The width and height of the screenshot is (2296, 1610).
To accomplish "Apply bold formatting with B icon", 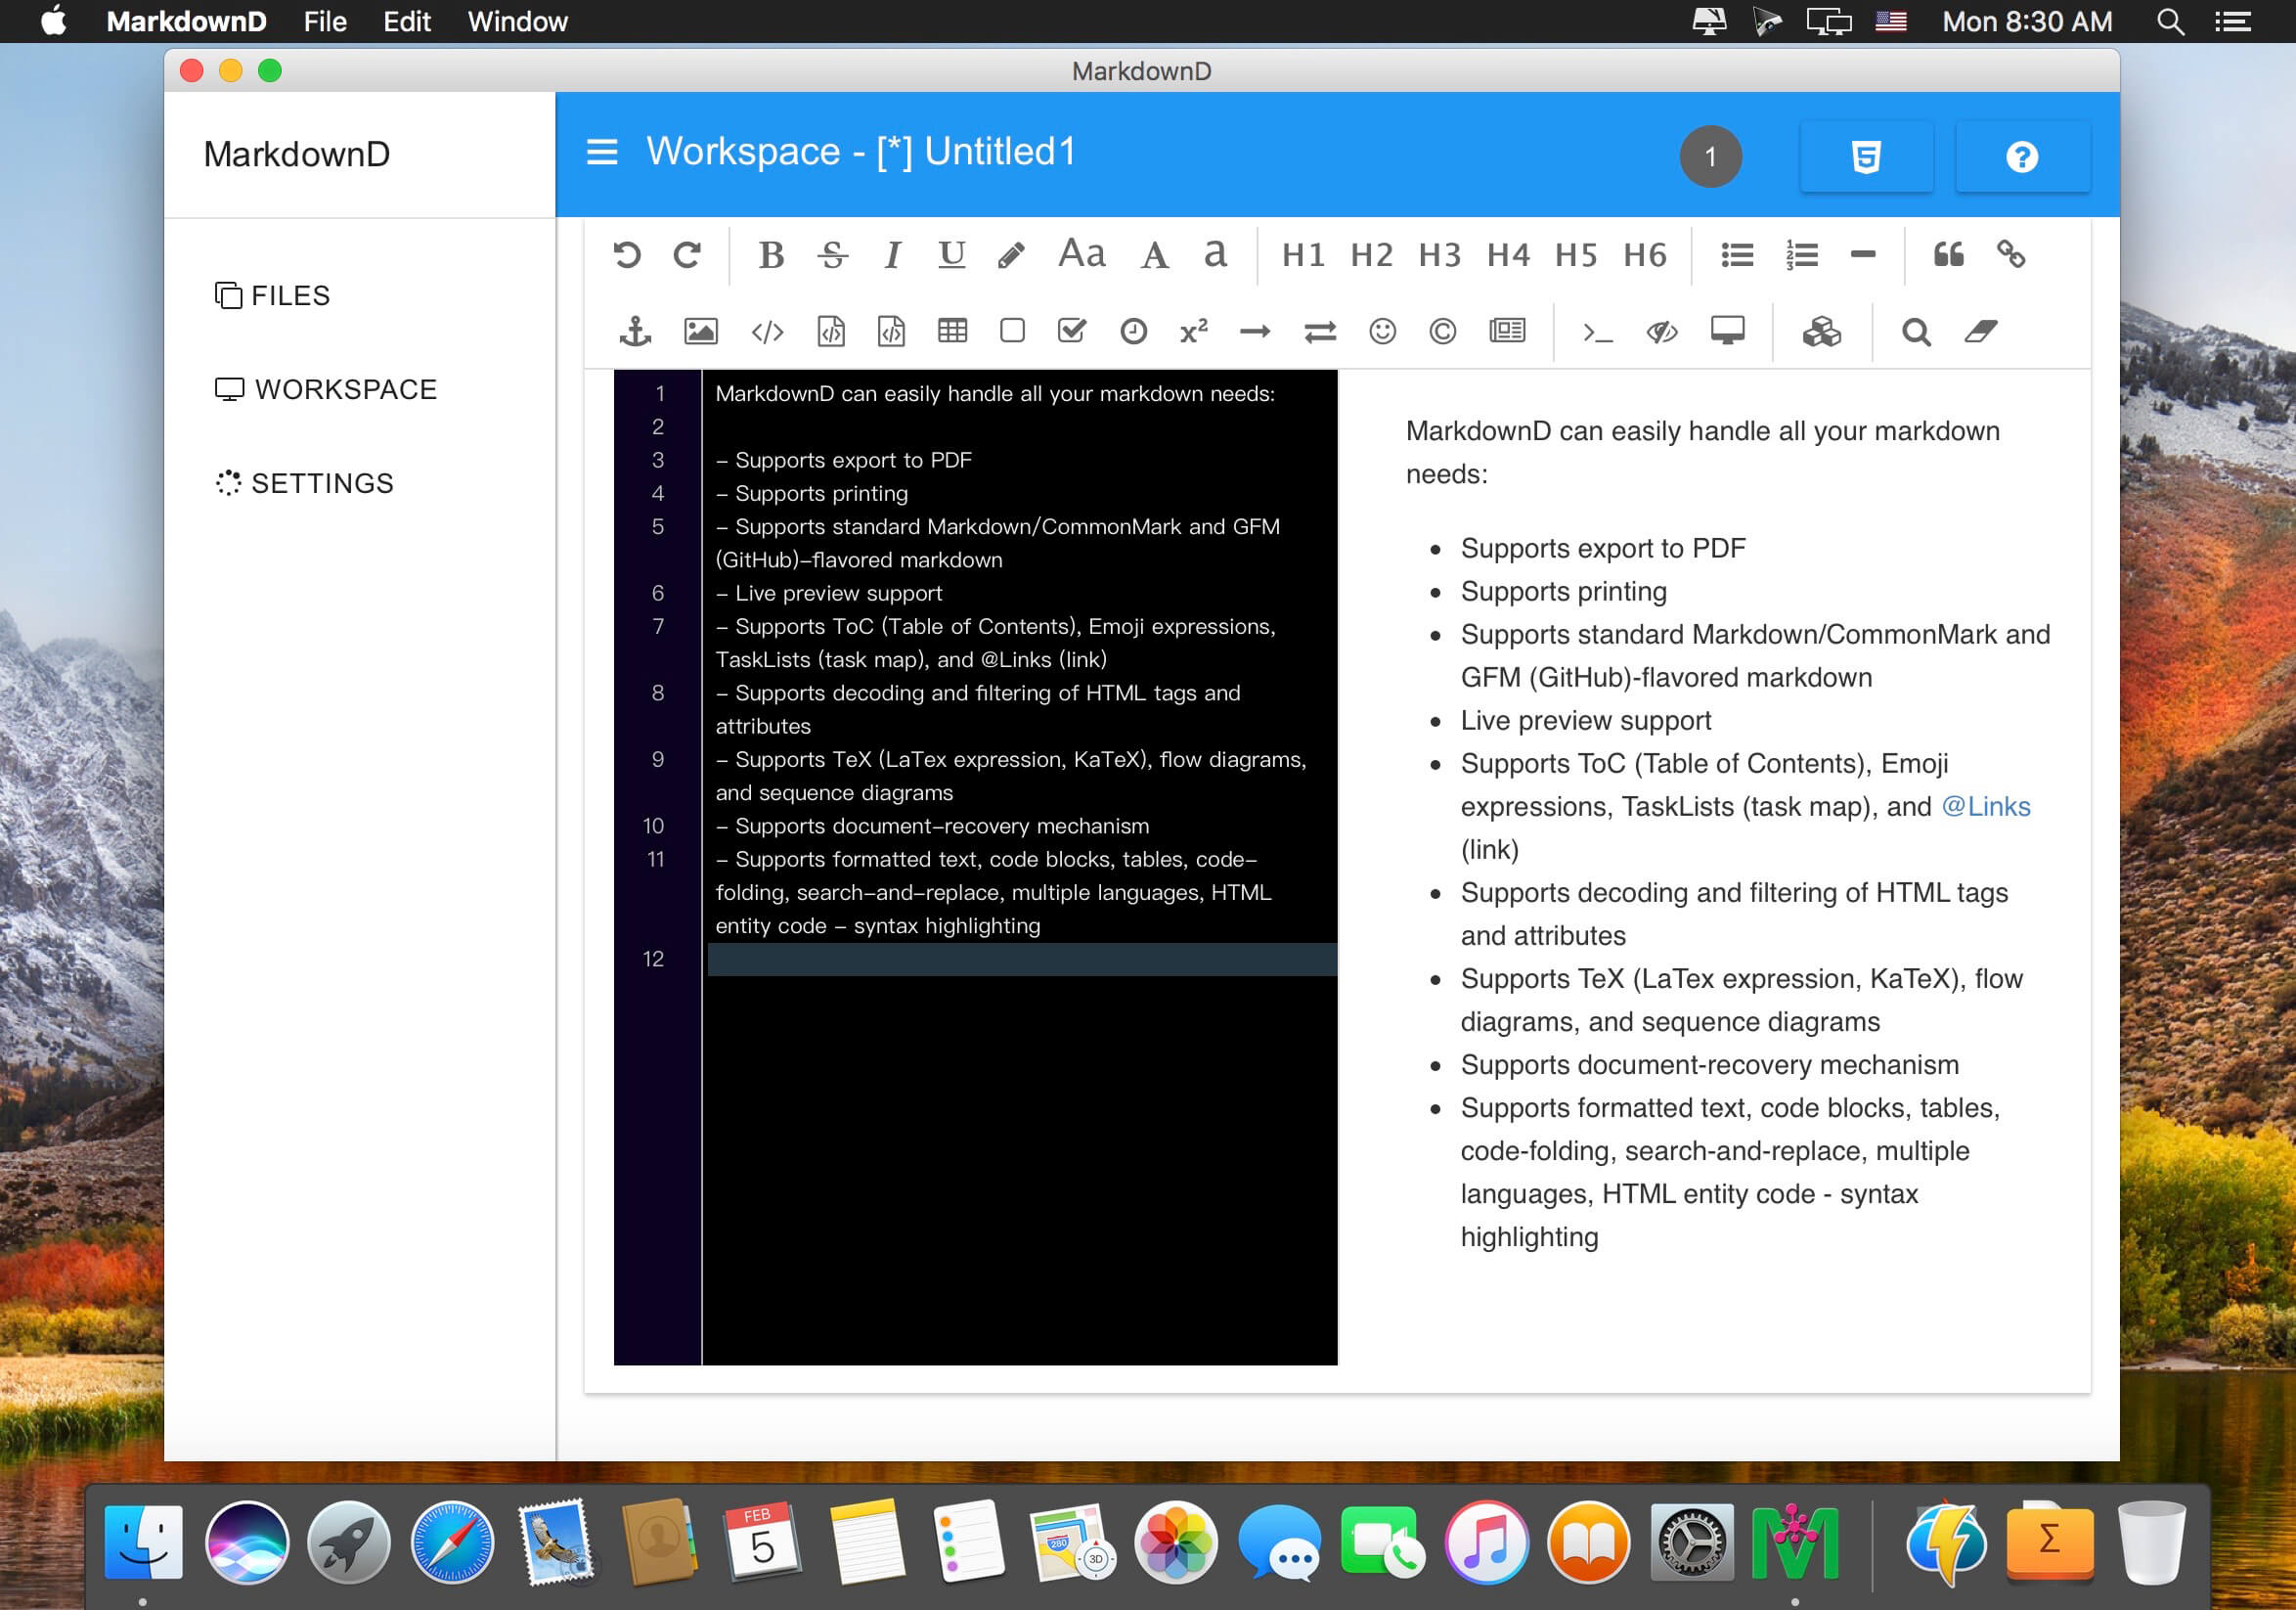I will click(x=771, y=255).
